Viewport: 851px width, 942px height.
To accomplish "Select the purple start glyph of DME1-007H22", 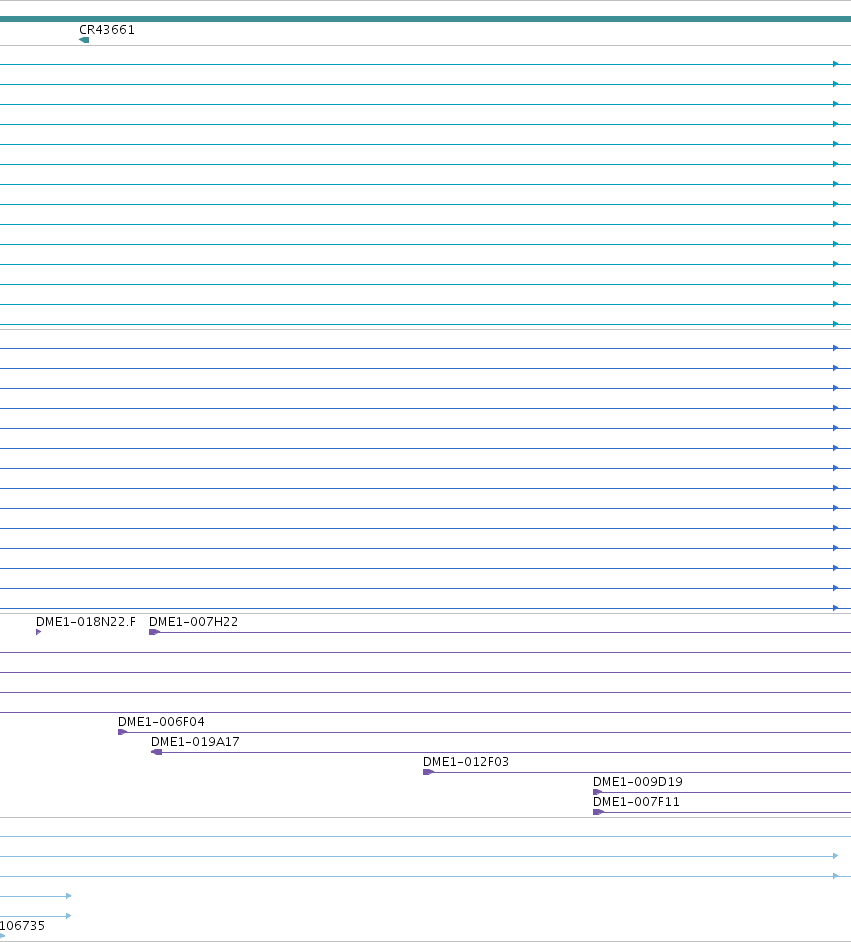I will (x=154, y=632).
